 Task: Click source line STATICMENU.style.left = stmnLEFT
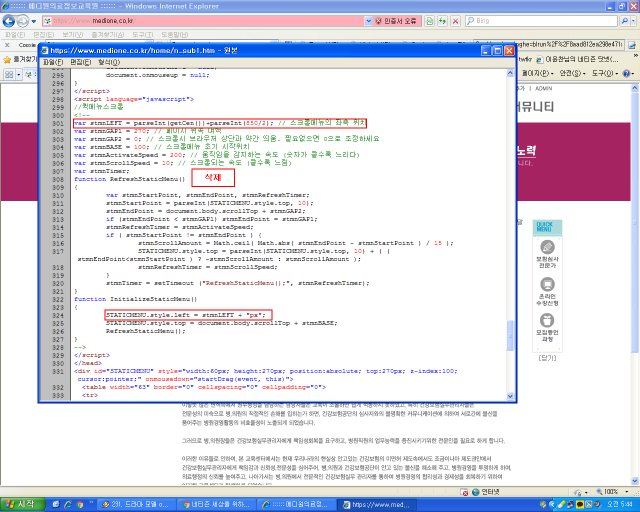[x=186, y=315]
